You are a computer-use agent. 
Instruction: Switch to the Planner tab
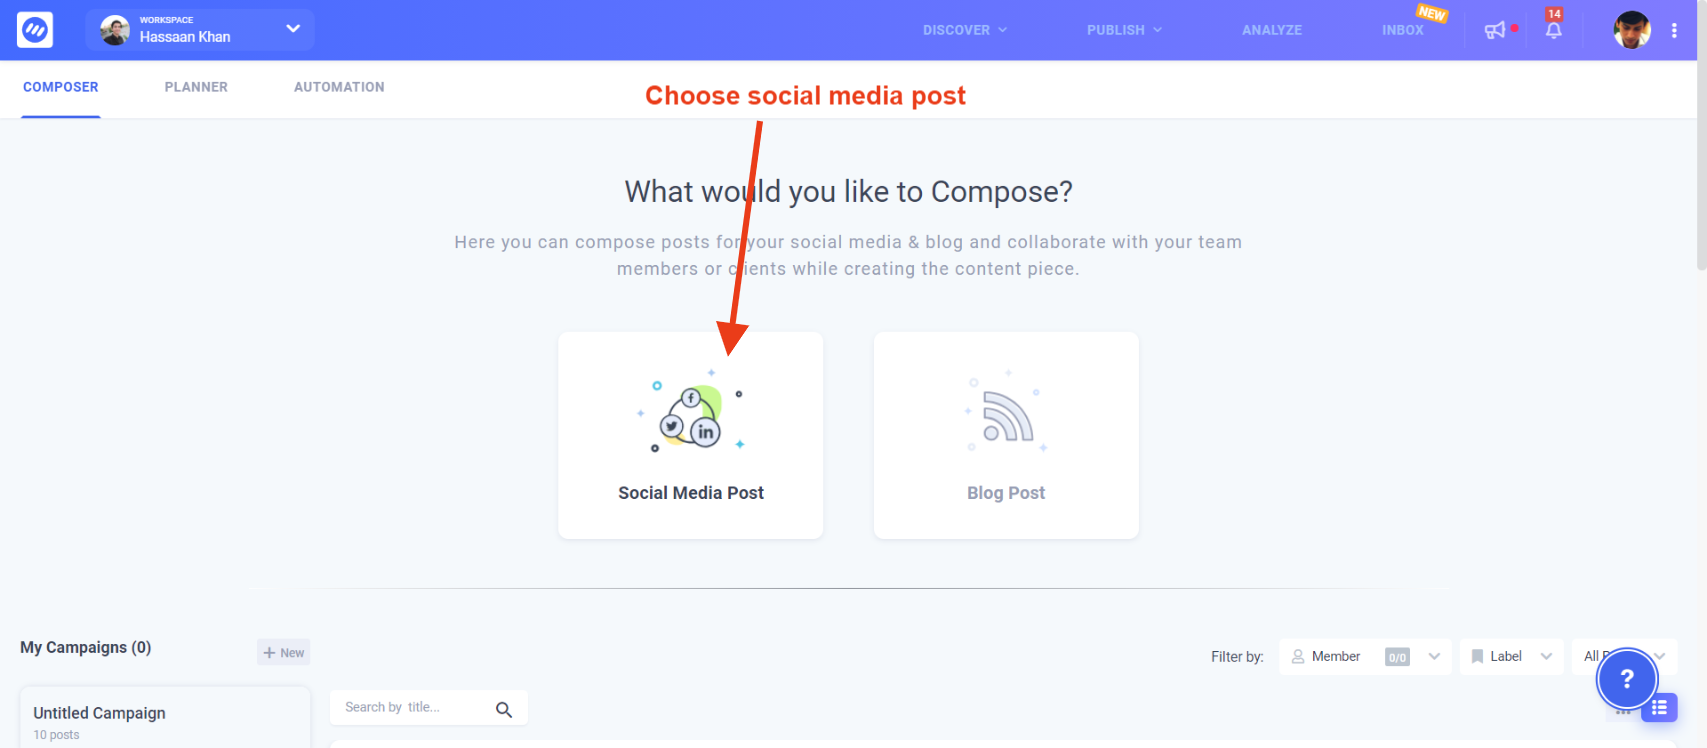tap(196, 87)
